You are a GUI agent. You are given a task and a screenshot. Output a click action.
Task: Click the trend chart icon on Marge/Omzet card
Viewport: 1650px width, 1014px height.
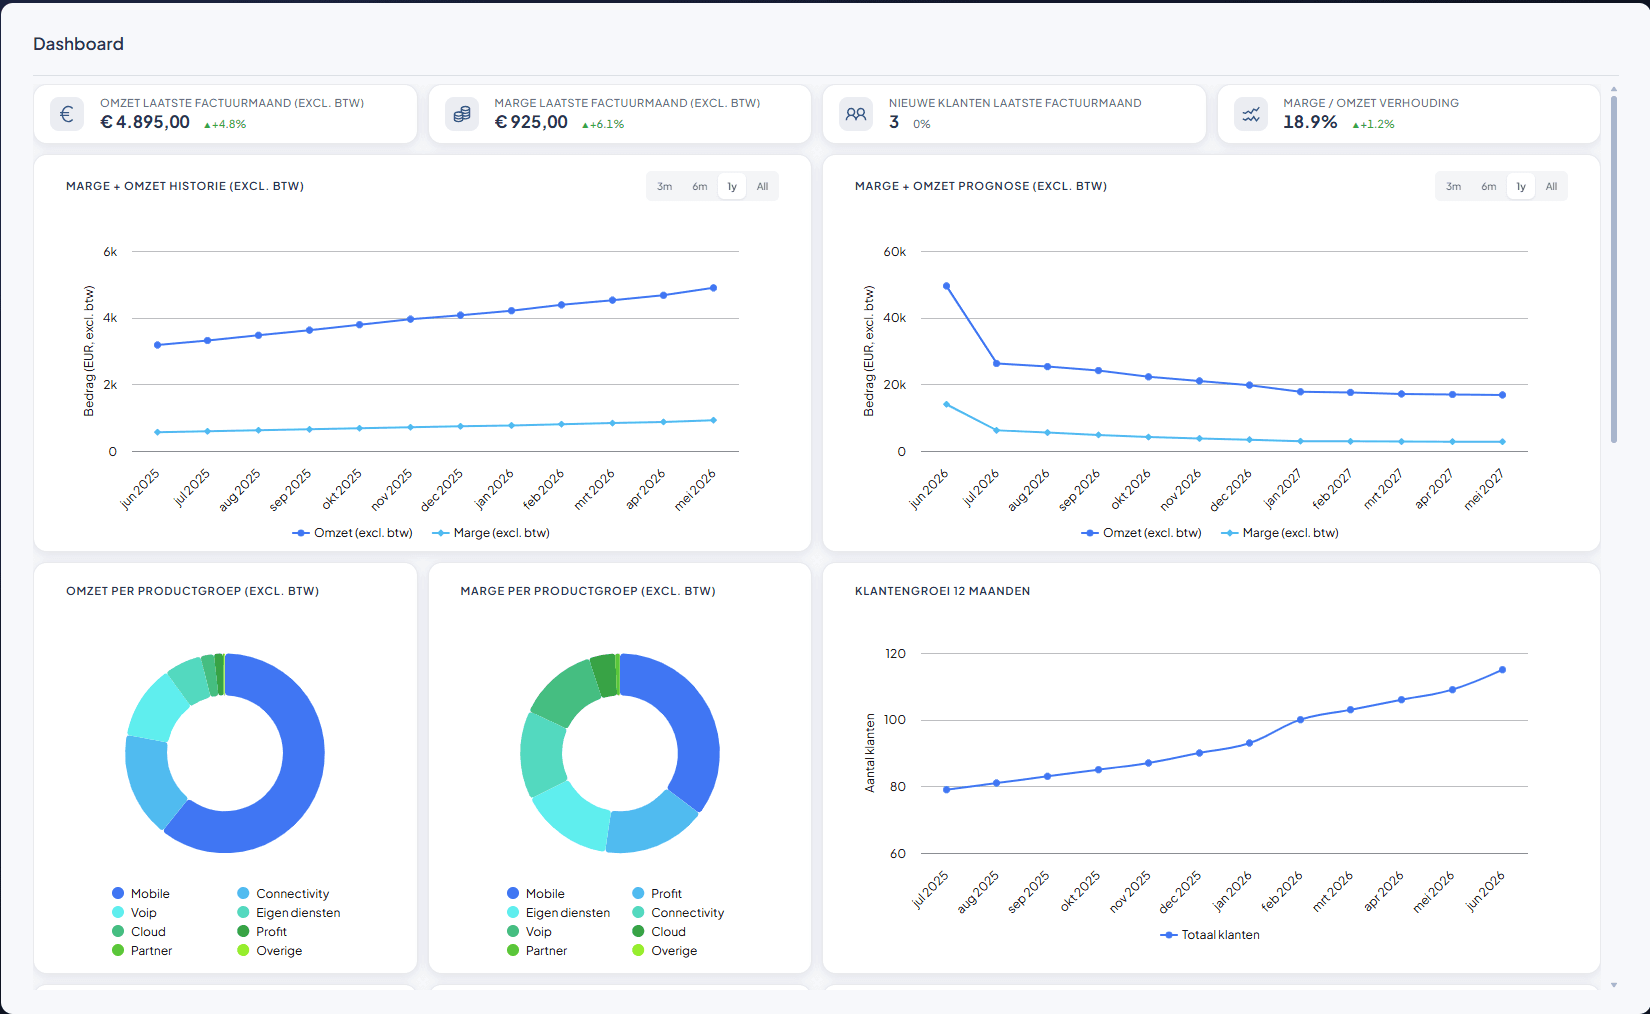[x=1251, y=114]
